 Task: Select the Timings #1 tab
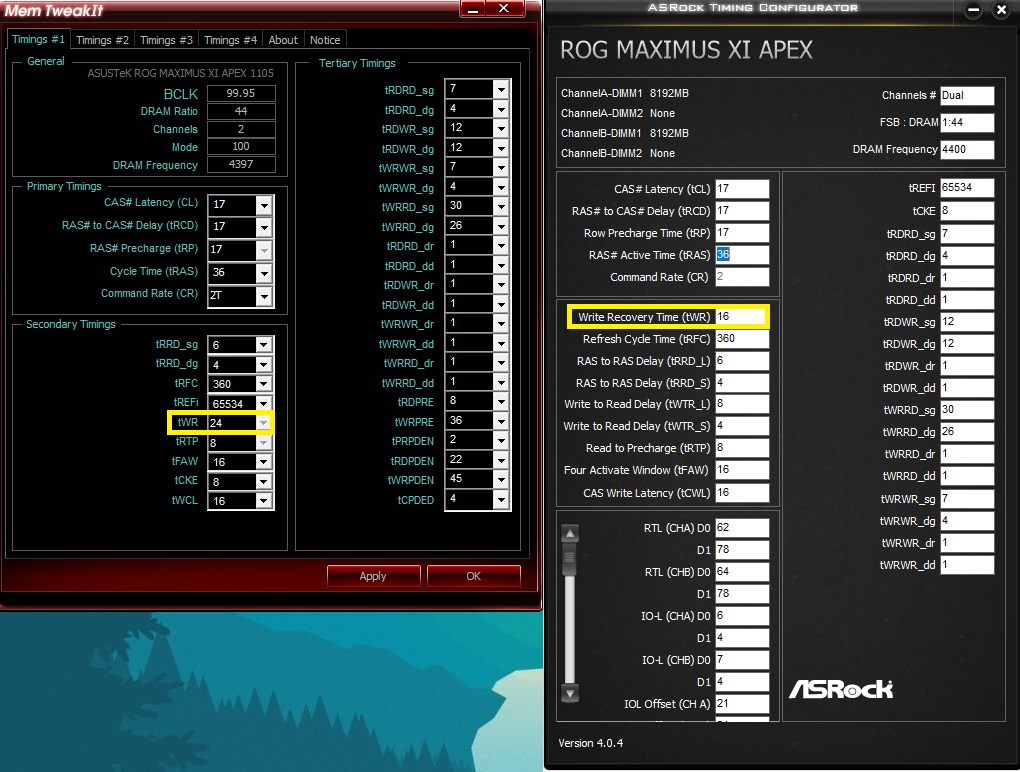38,39
